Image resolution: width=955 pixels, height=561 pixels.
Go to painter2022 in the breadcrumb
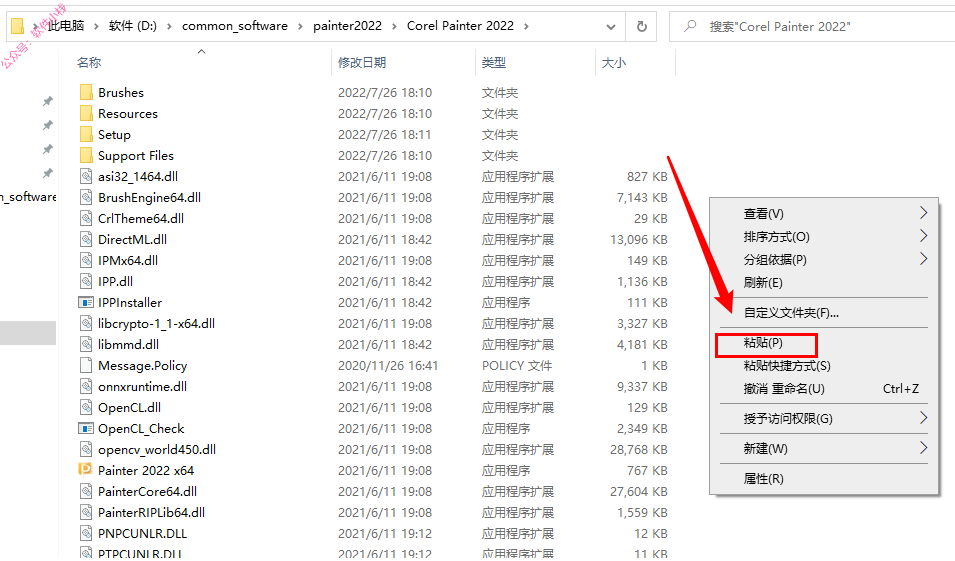[x=347, y=26]
